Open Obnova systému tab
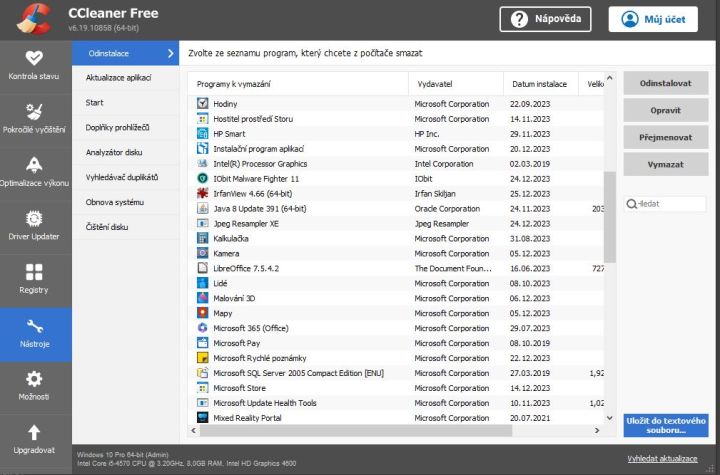720x475 pixels. 125,202
